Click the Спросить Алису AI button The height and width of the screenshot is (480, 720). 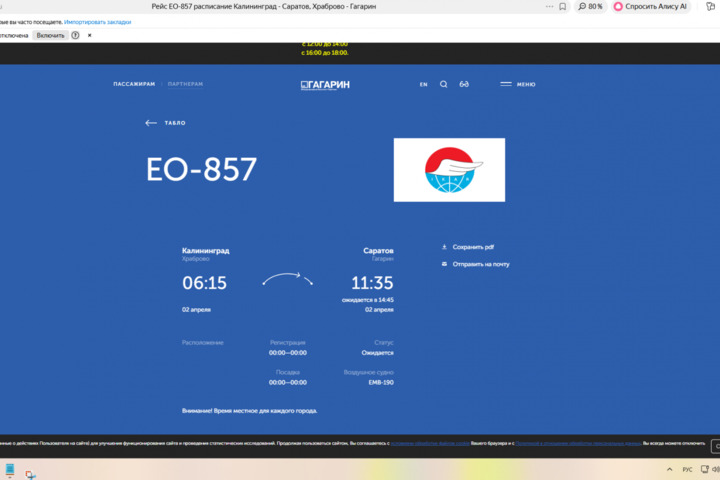click(x=650, y=6)
